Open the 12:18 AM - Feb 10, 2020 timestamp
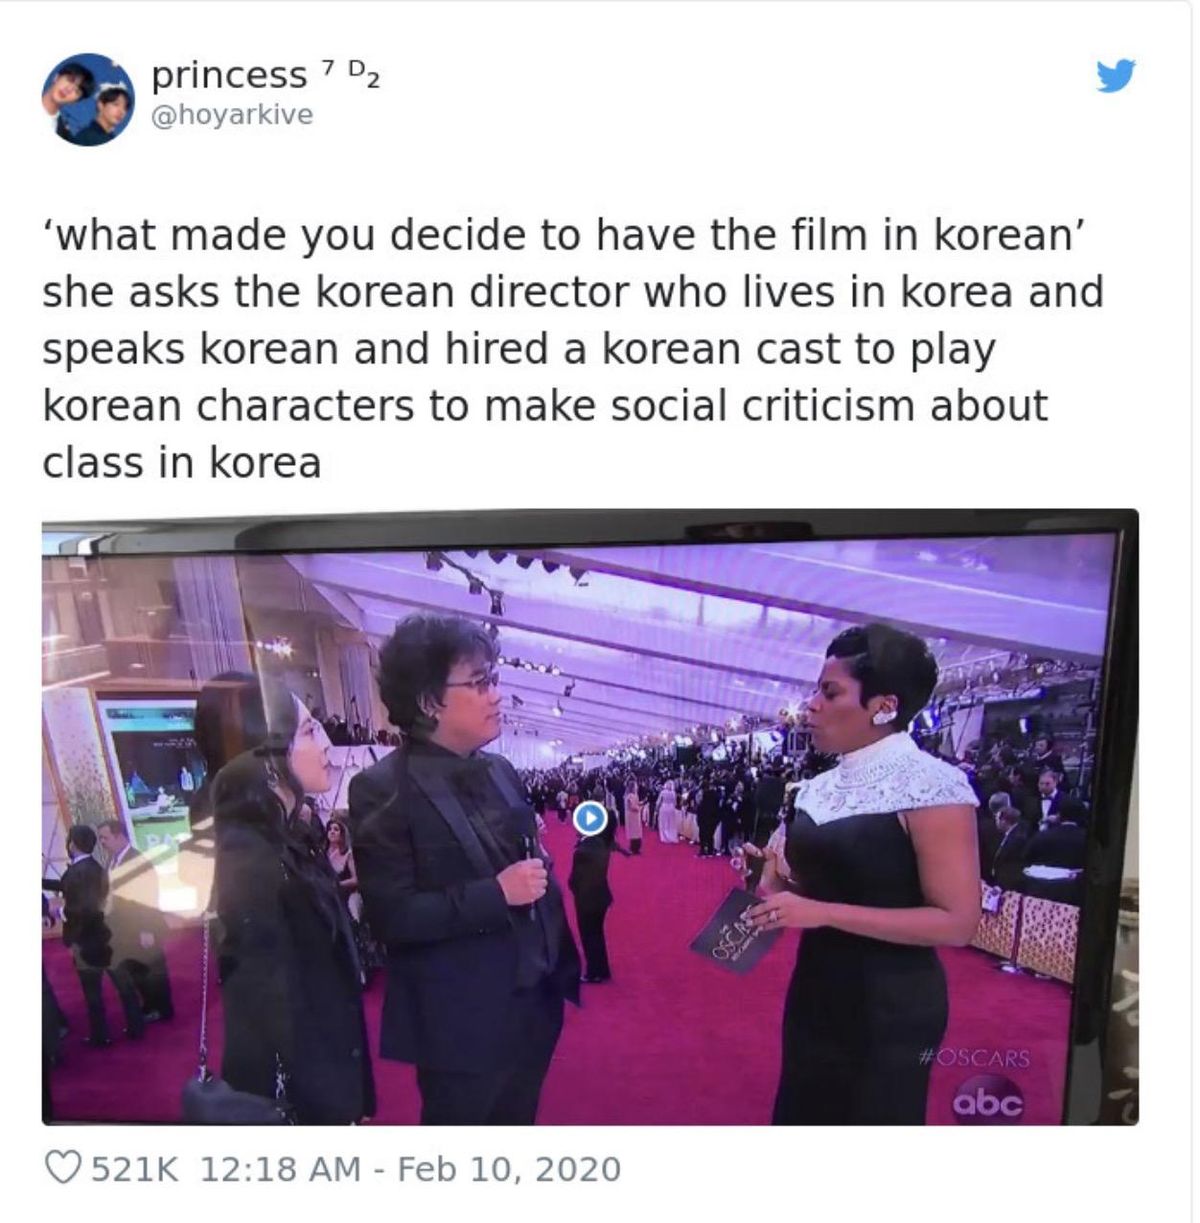This screenshot has height=1223, width=1200. [411, 1168]
